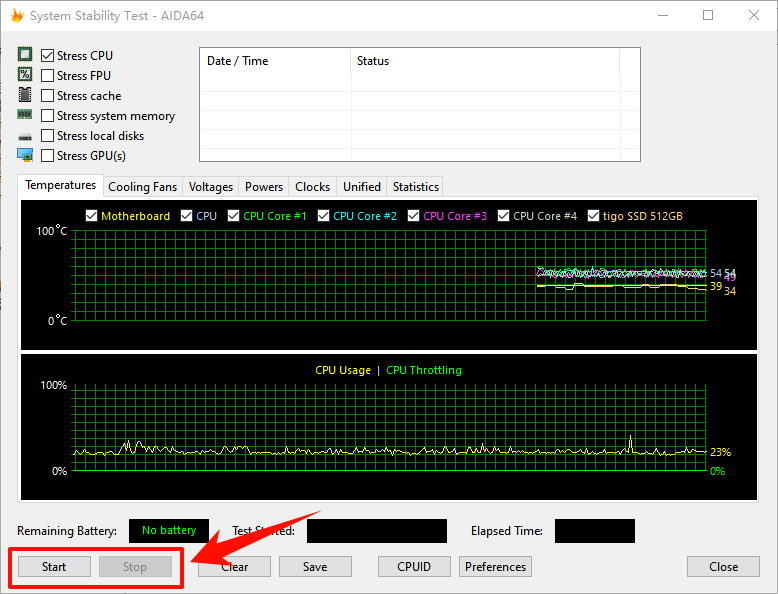The image size is (778, 594).
Task: Click the Remaining Battery label
Action: coord(67,531)
